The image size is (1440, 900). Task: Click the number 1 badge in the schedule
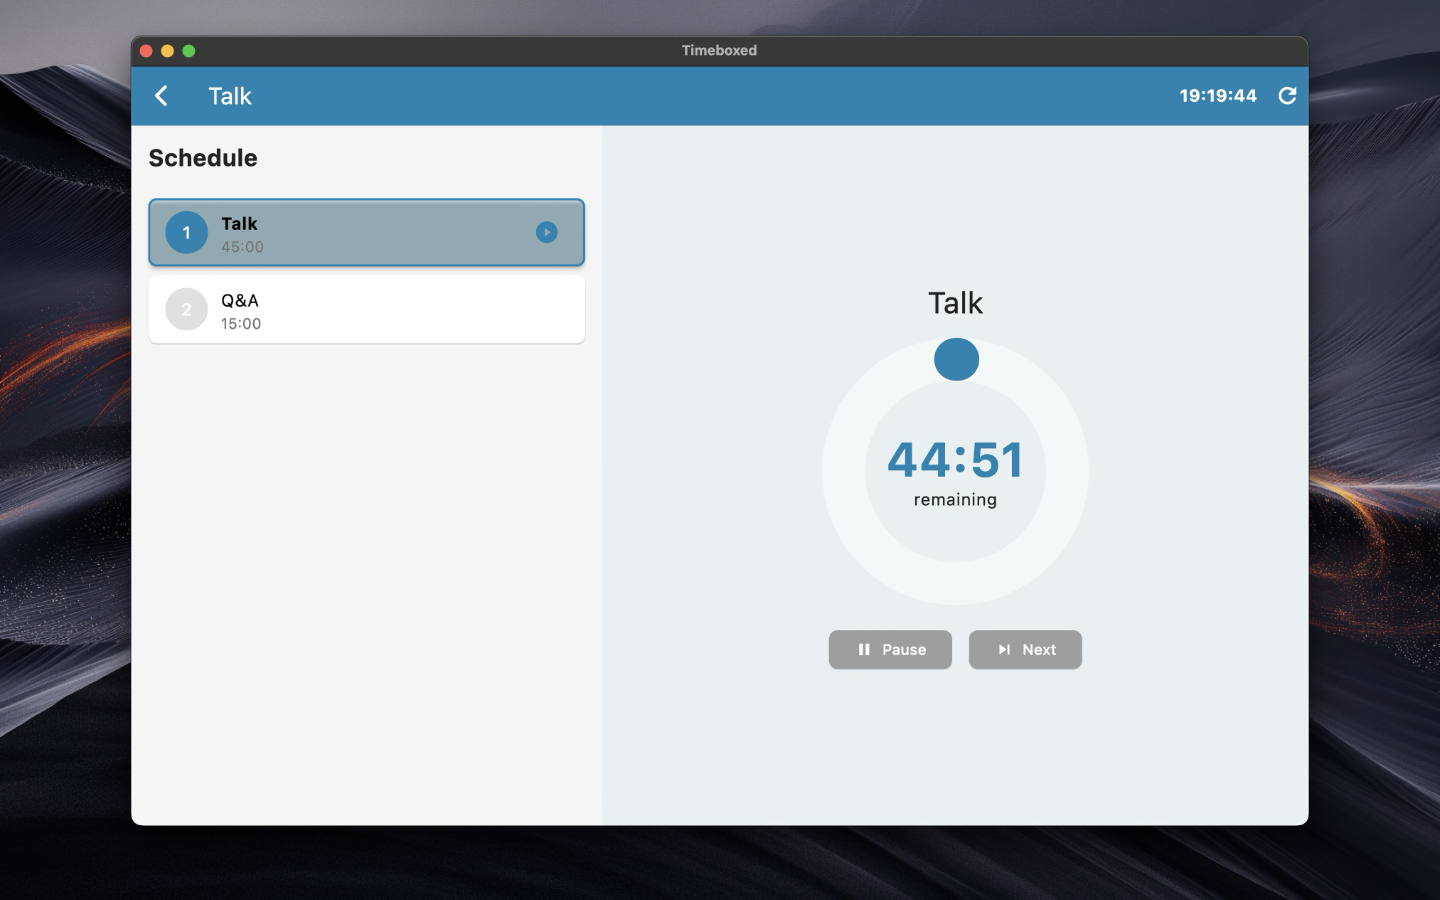pyautogui.click(x=186, y=233)
